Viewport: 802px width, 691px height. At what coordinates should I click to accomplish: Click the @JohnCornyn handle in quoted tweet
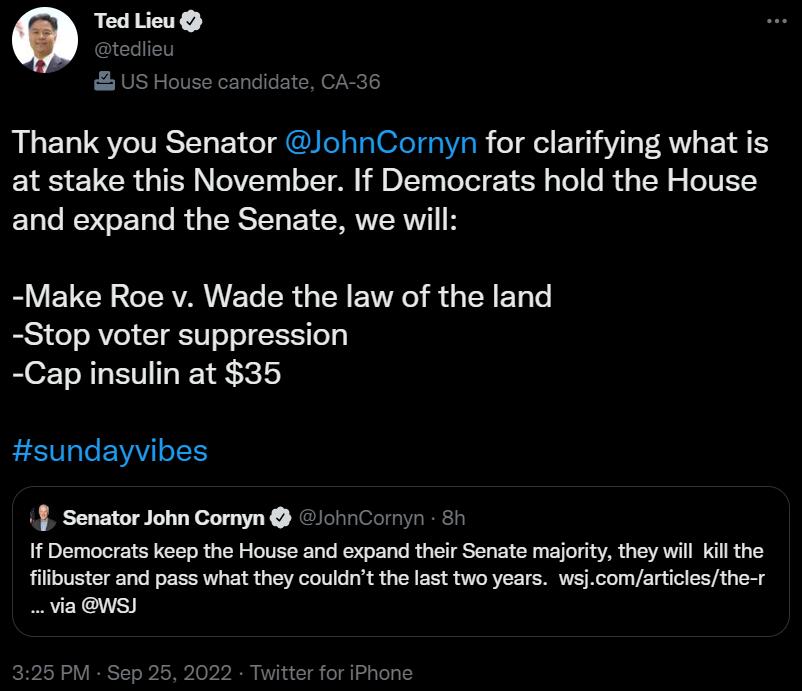point(363,517)
